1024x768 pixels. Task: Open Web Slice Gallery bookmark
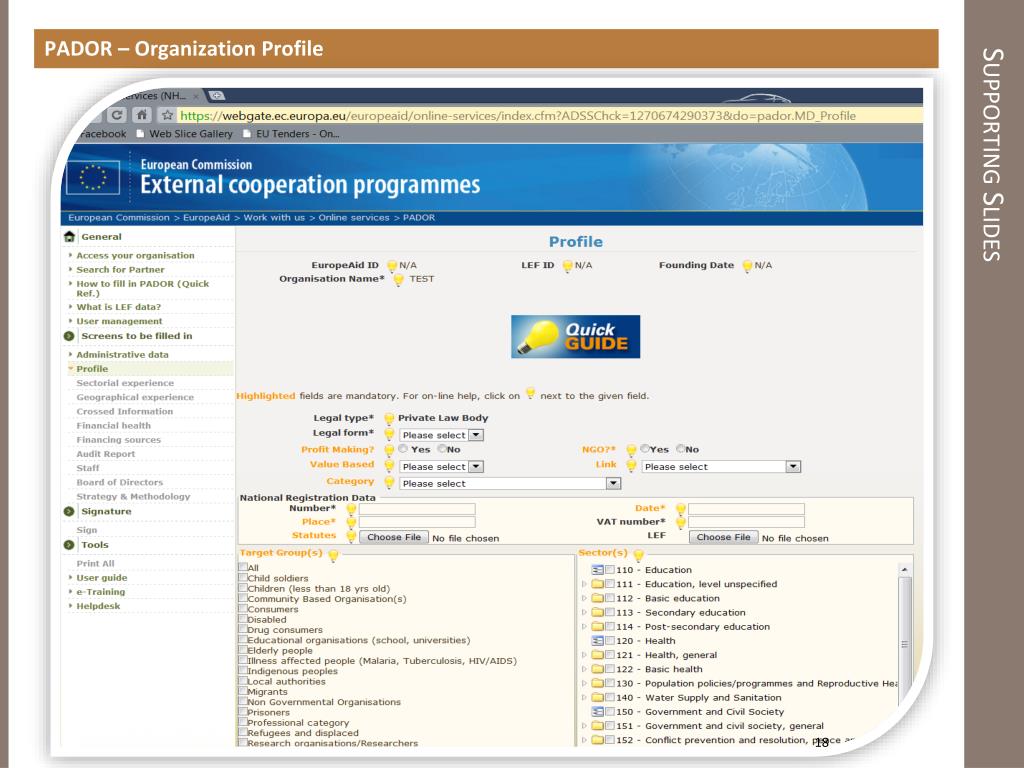[184, 134]
